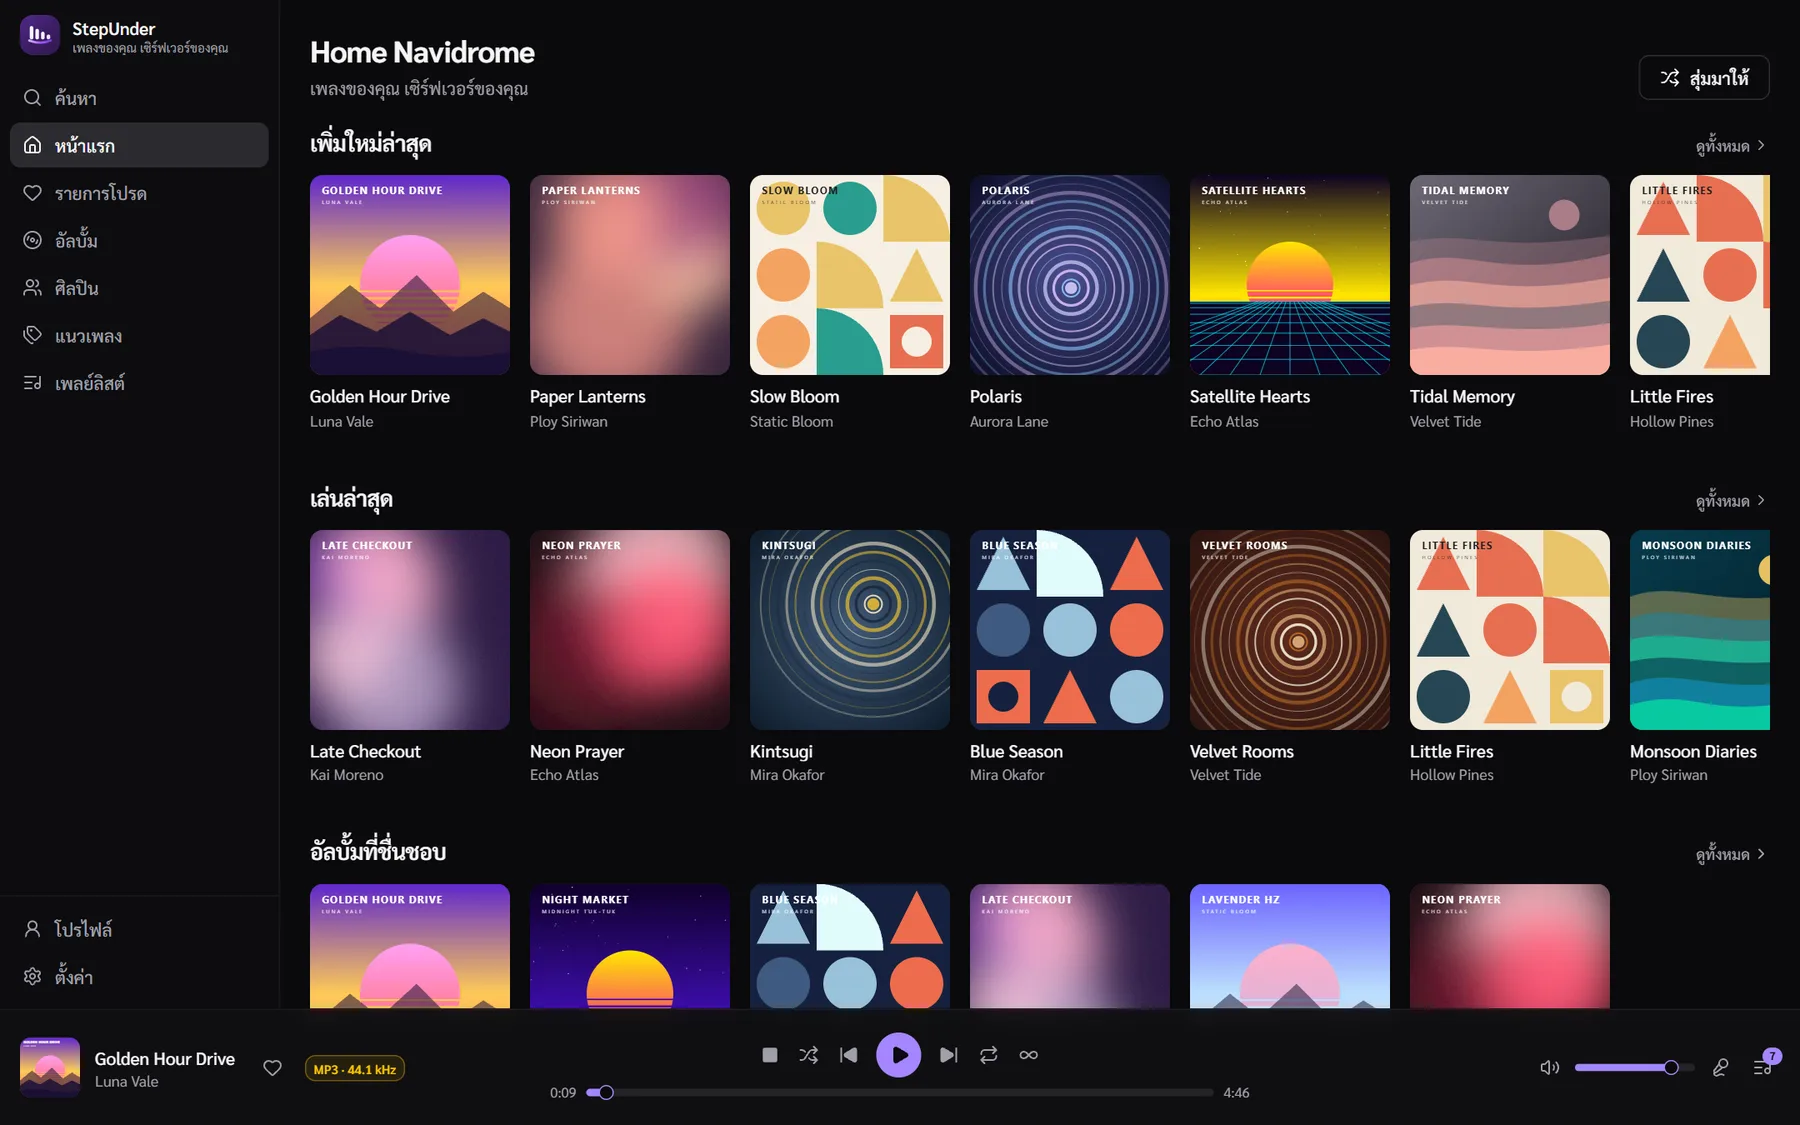Open the Polaris album cover
The height and width of the screenshot is (1125, 1800).
pos(1070,275)
